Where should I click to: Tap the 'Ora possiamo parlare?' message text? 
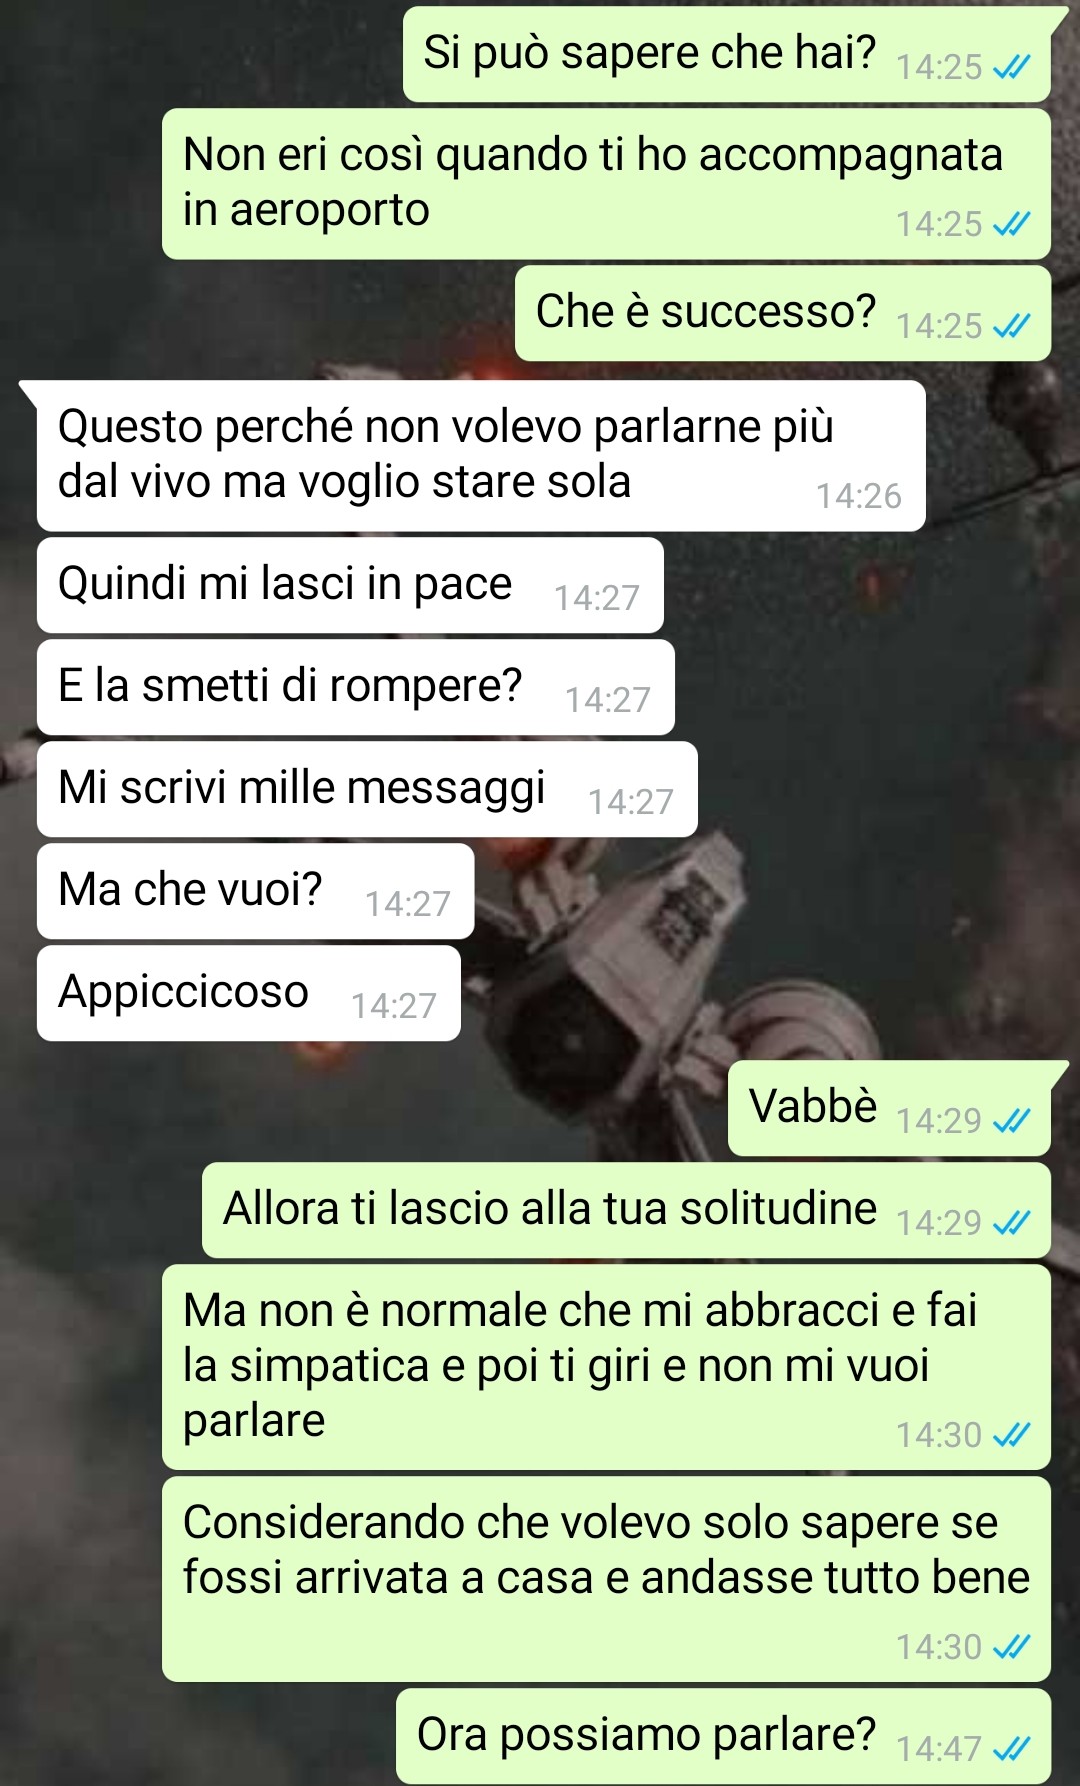pos(646,1735)
